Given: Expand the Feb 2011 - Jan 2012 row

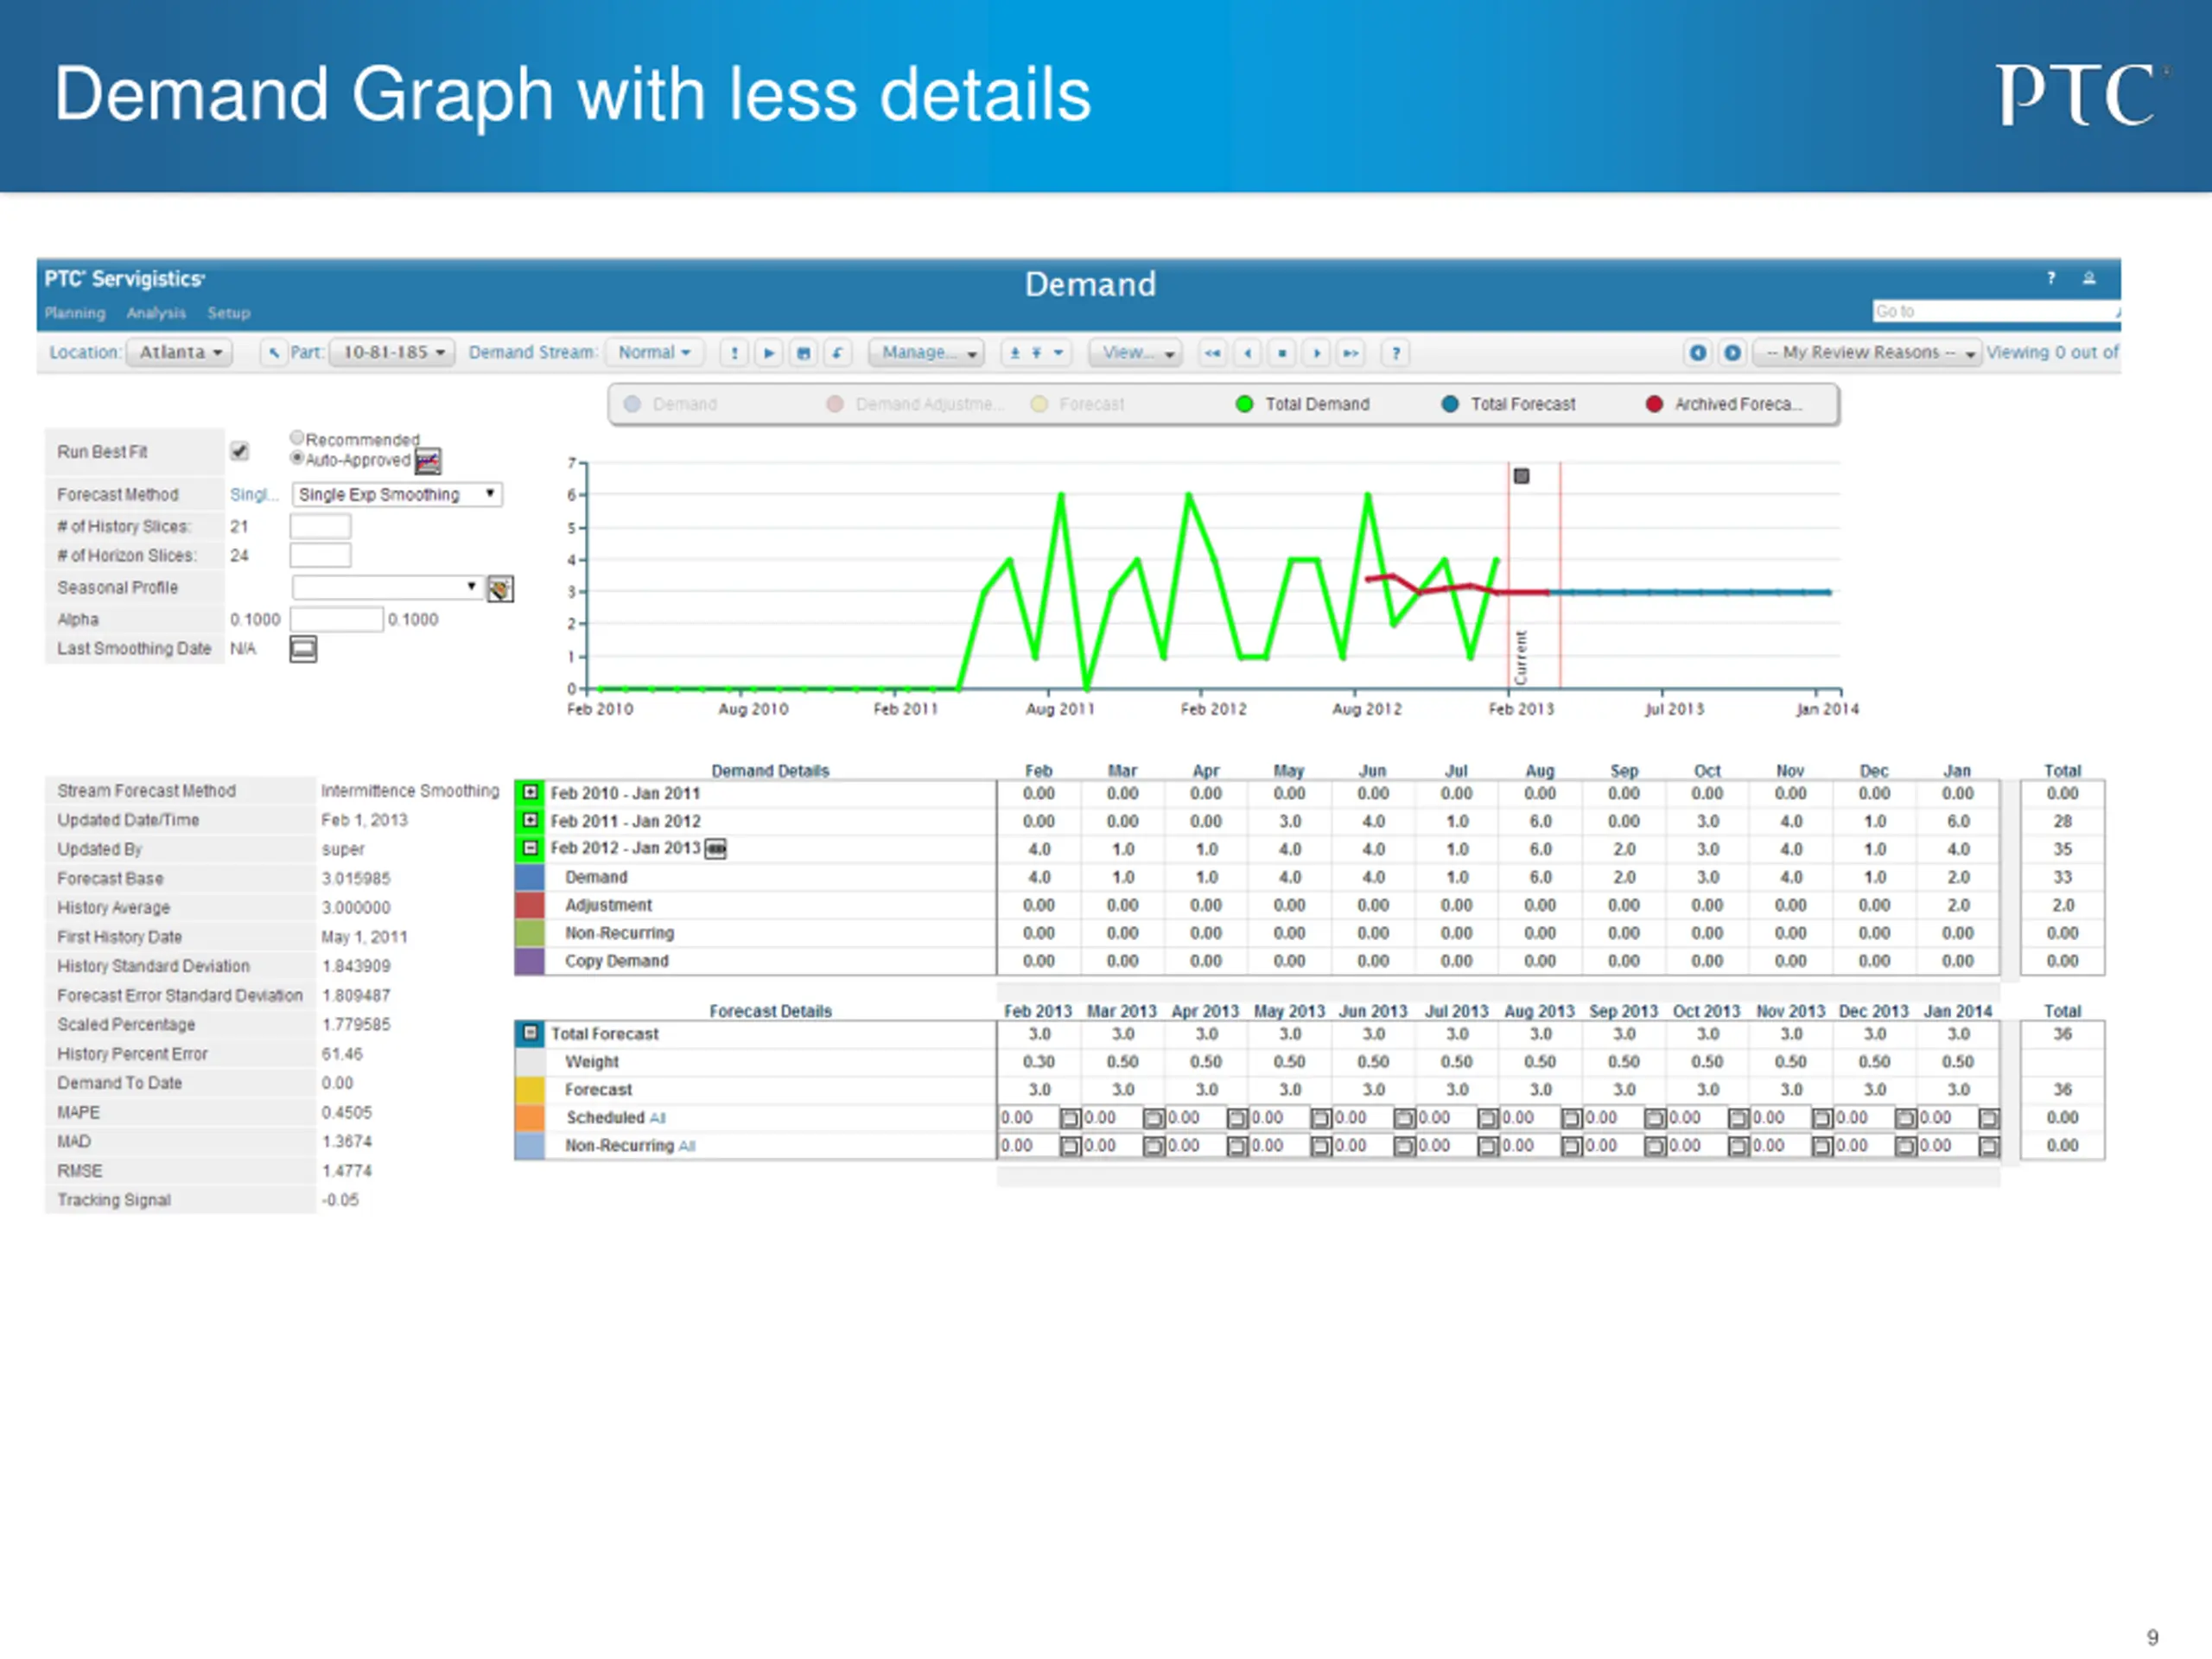Looking at the screenshot, I should 530,820.
